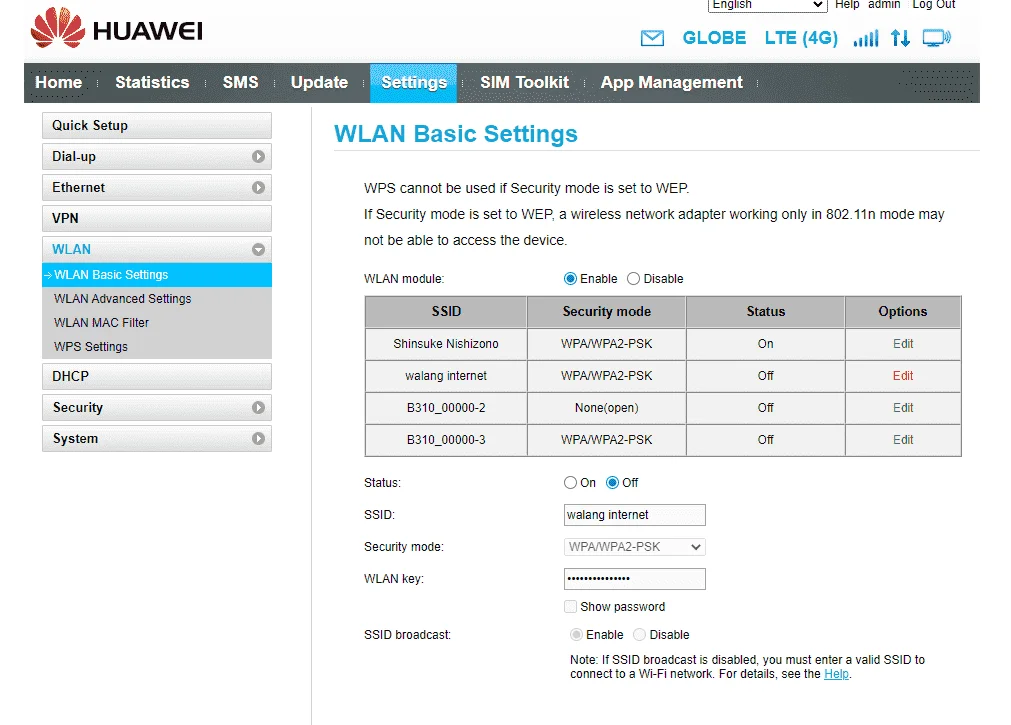Set Status to Off
The image size is (1011, 725).
[x=613, y=482]
